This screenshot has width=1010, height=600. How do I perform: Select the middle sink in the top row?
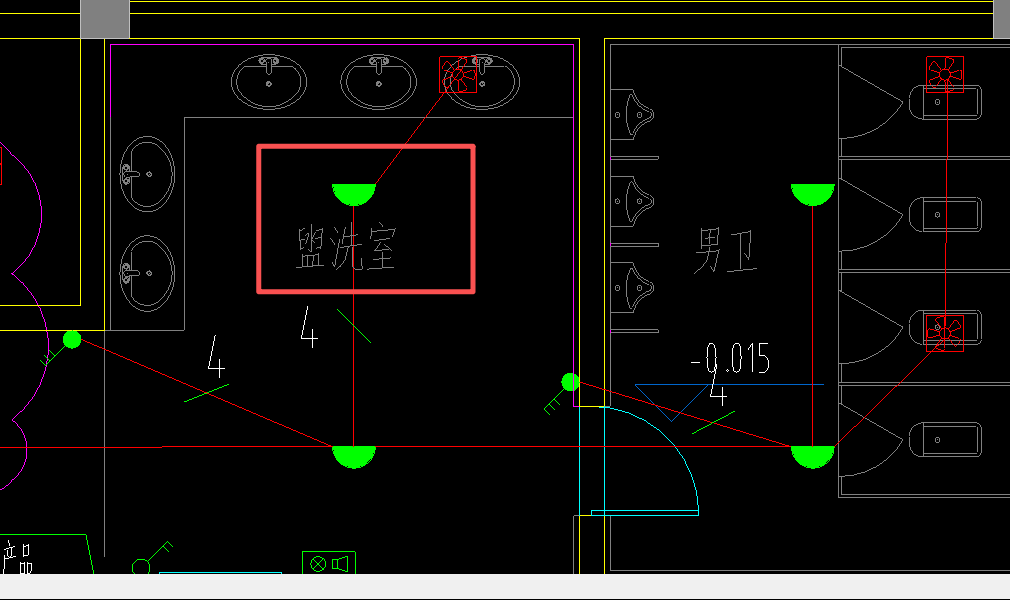(378, 82)
